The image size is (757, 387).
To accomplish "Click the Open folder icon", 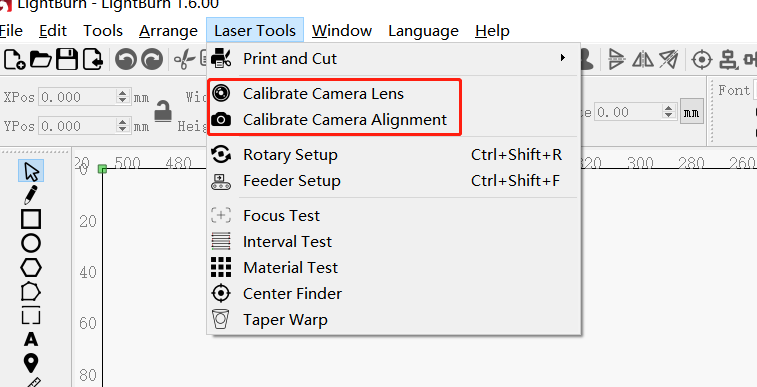I will pos(41,60).
